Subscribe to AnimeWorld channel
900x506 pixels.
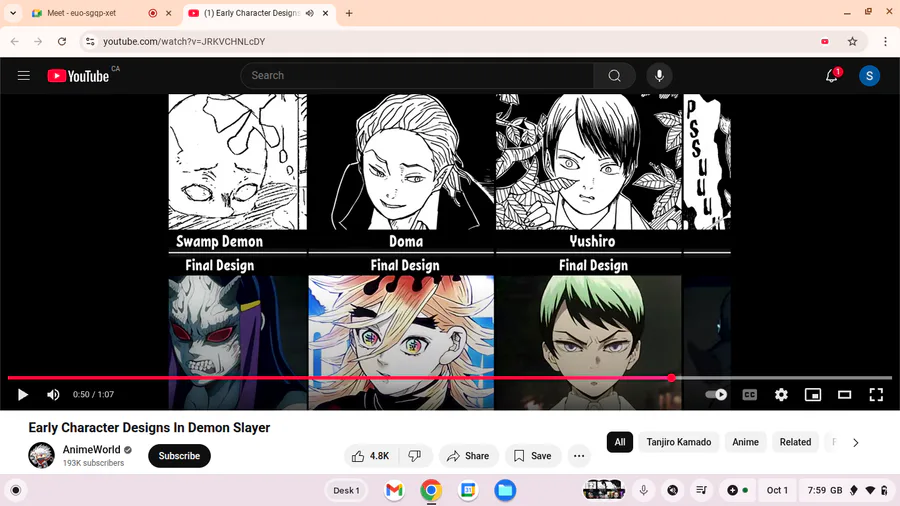click(179, 456)
